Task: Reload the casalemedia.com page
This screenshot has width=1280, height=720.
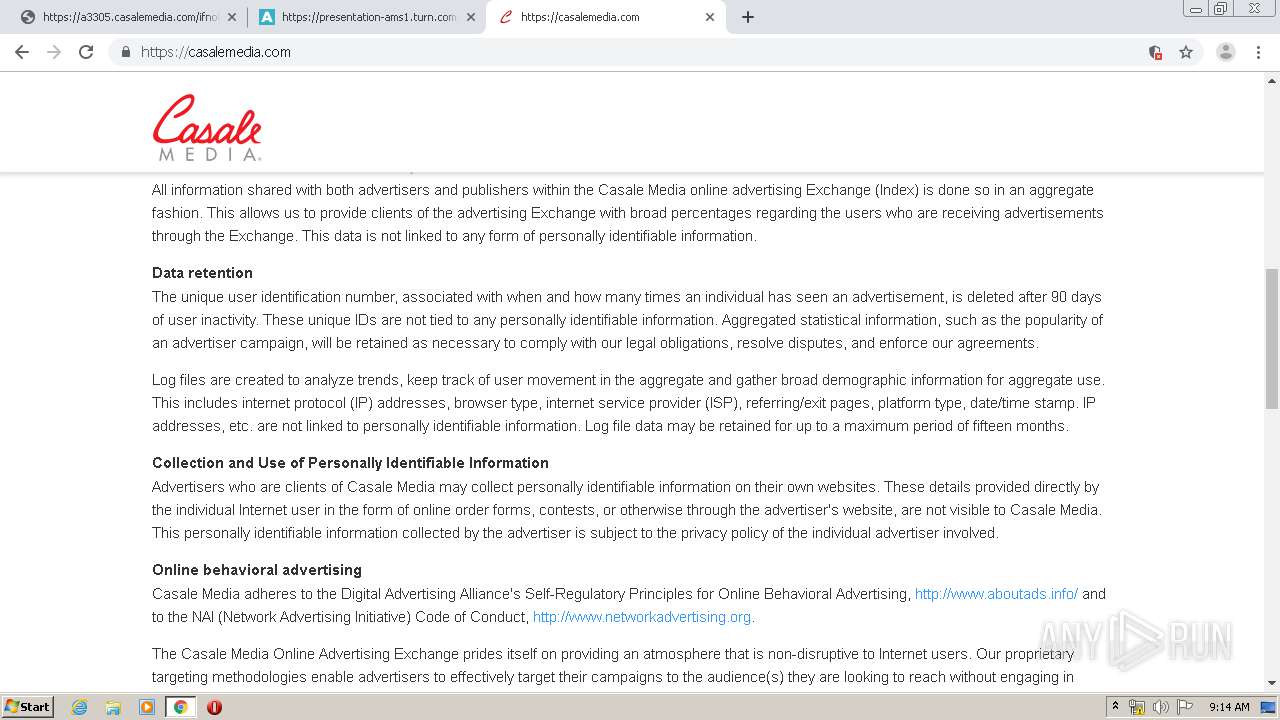Action: click(x=86, y=52)
